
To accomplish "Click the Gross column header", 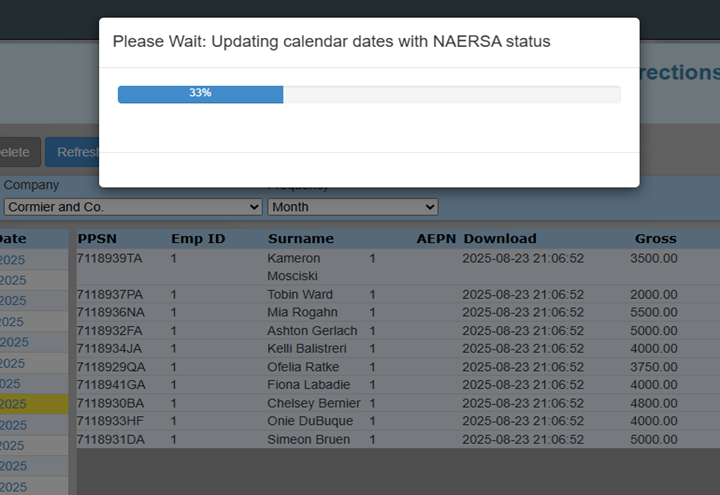I will coord(655,239).
